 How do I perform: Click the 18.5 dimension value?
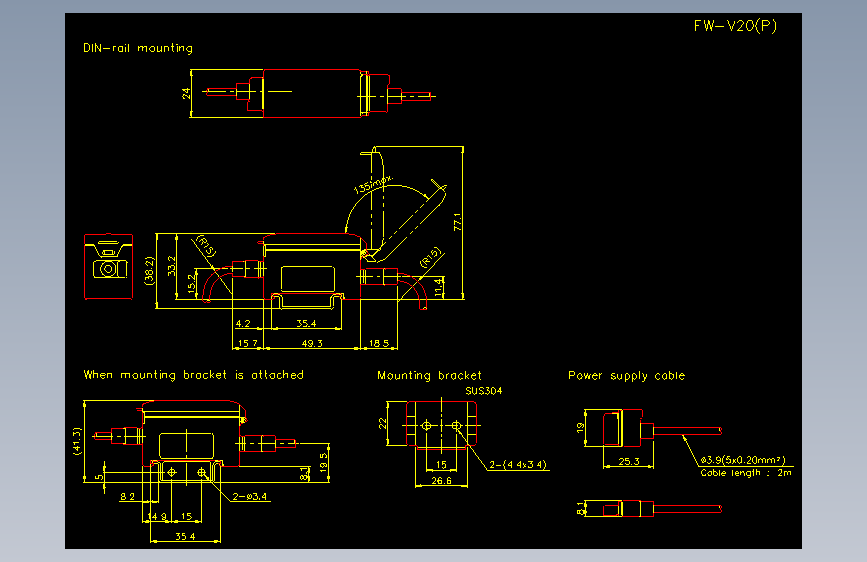click(379, 344)
